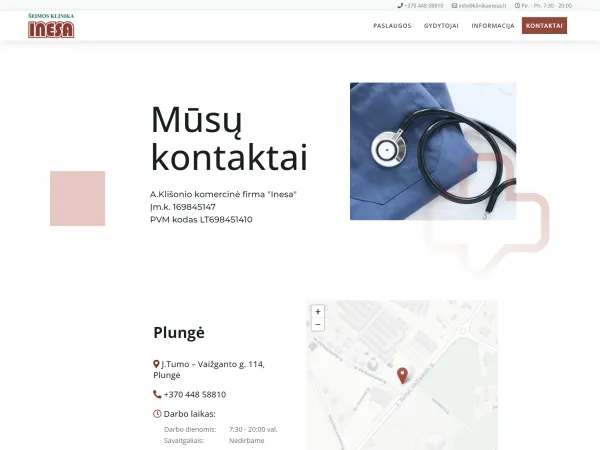Click the location marker icon beside address

(x=156, y=364)
